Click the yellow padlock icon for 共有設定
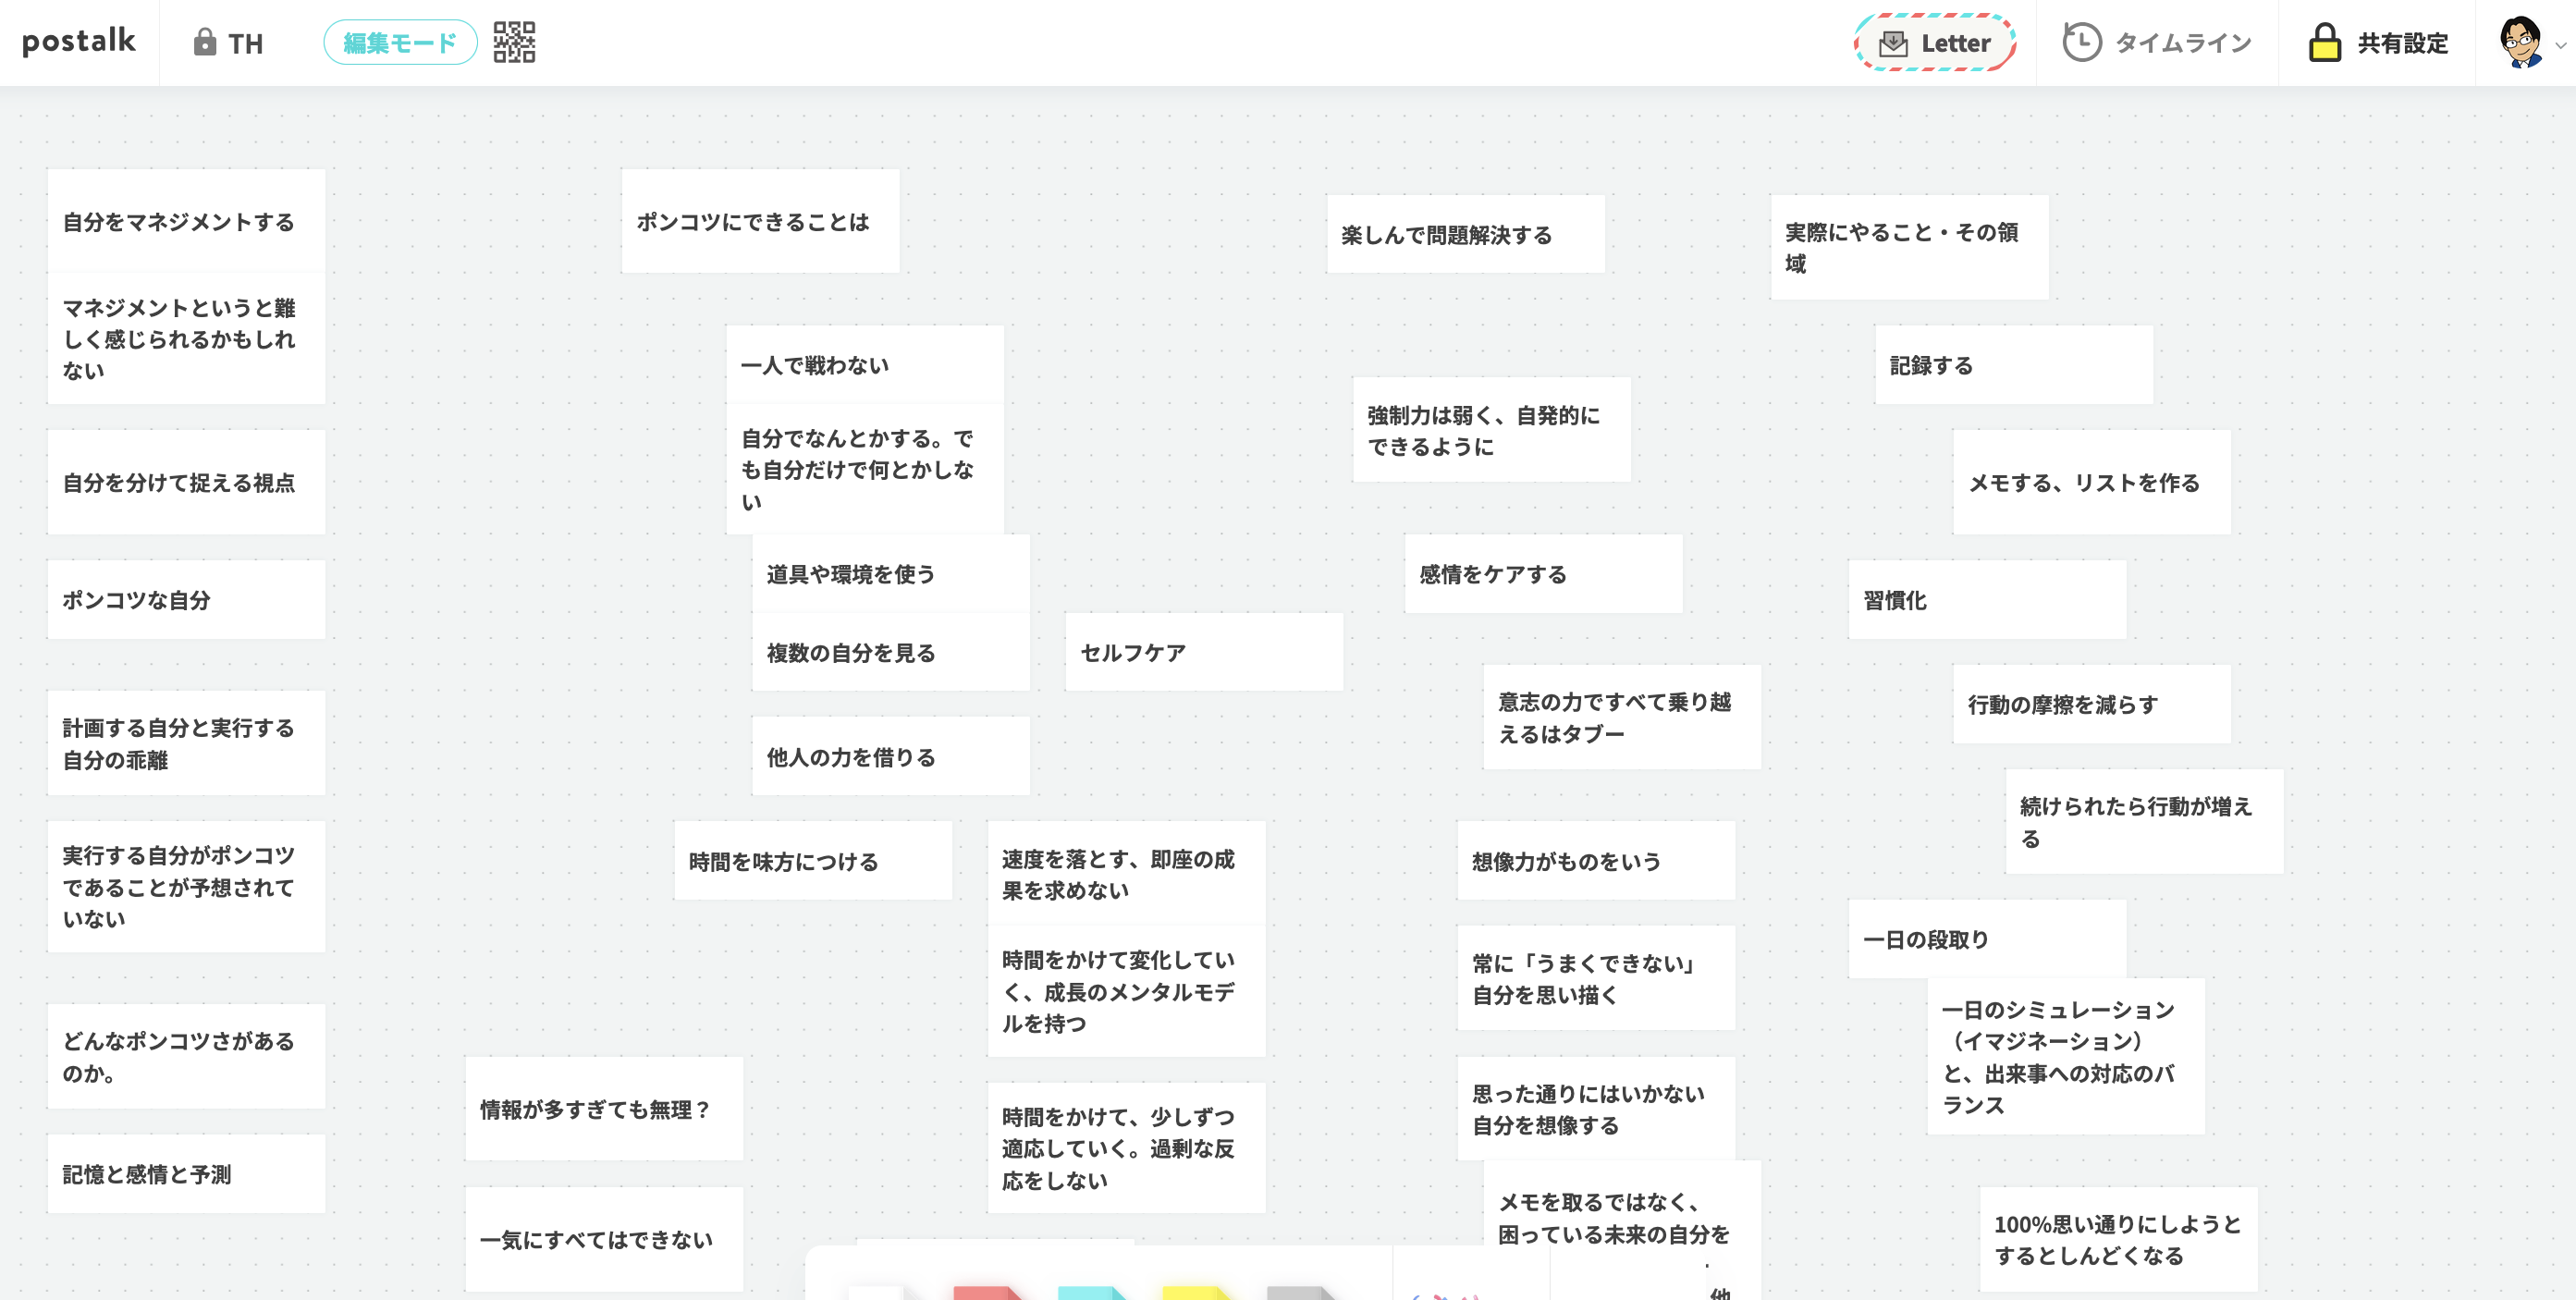 (2325, 42)
